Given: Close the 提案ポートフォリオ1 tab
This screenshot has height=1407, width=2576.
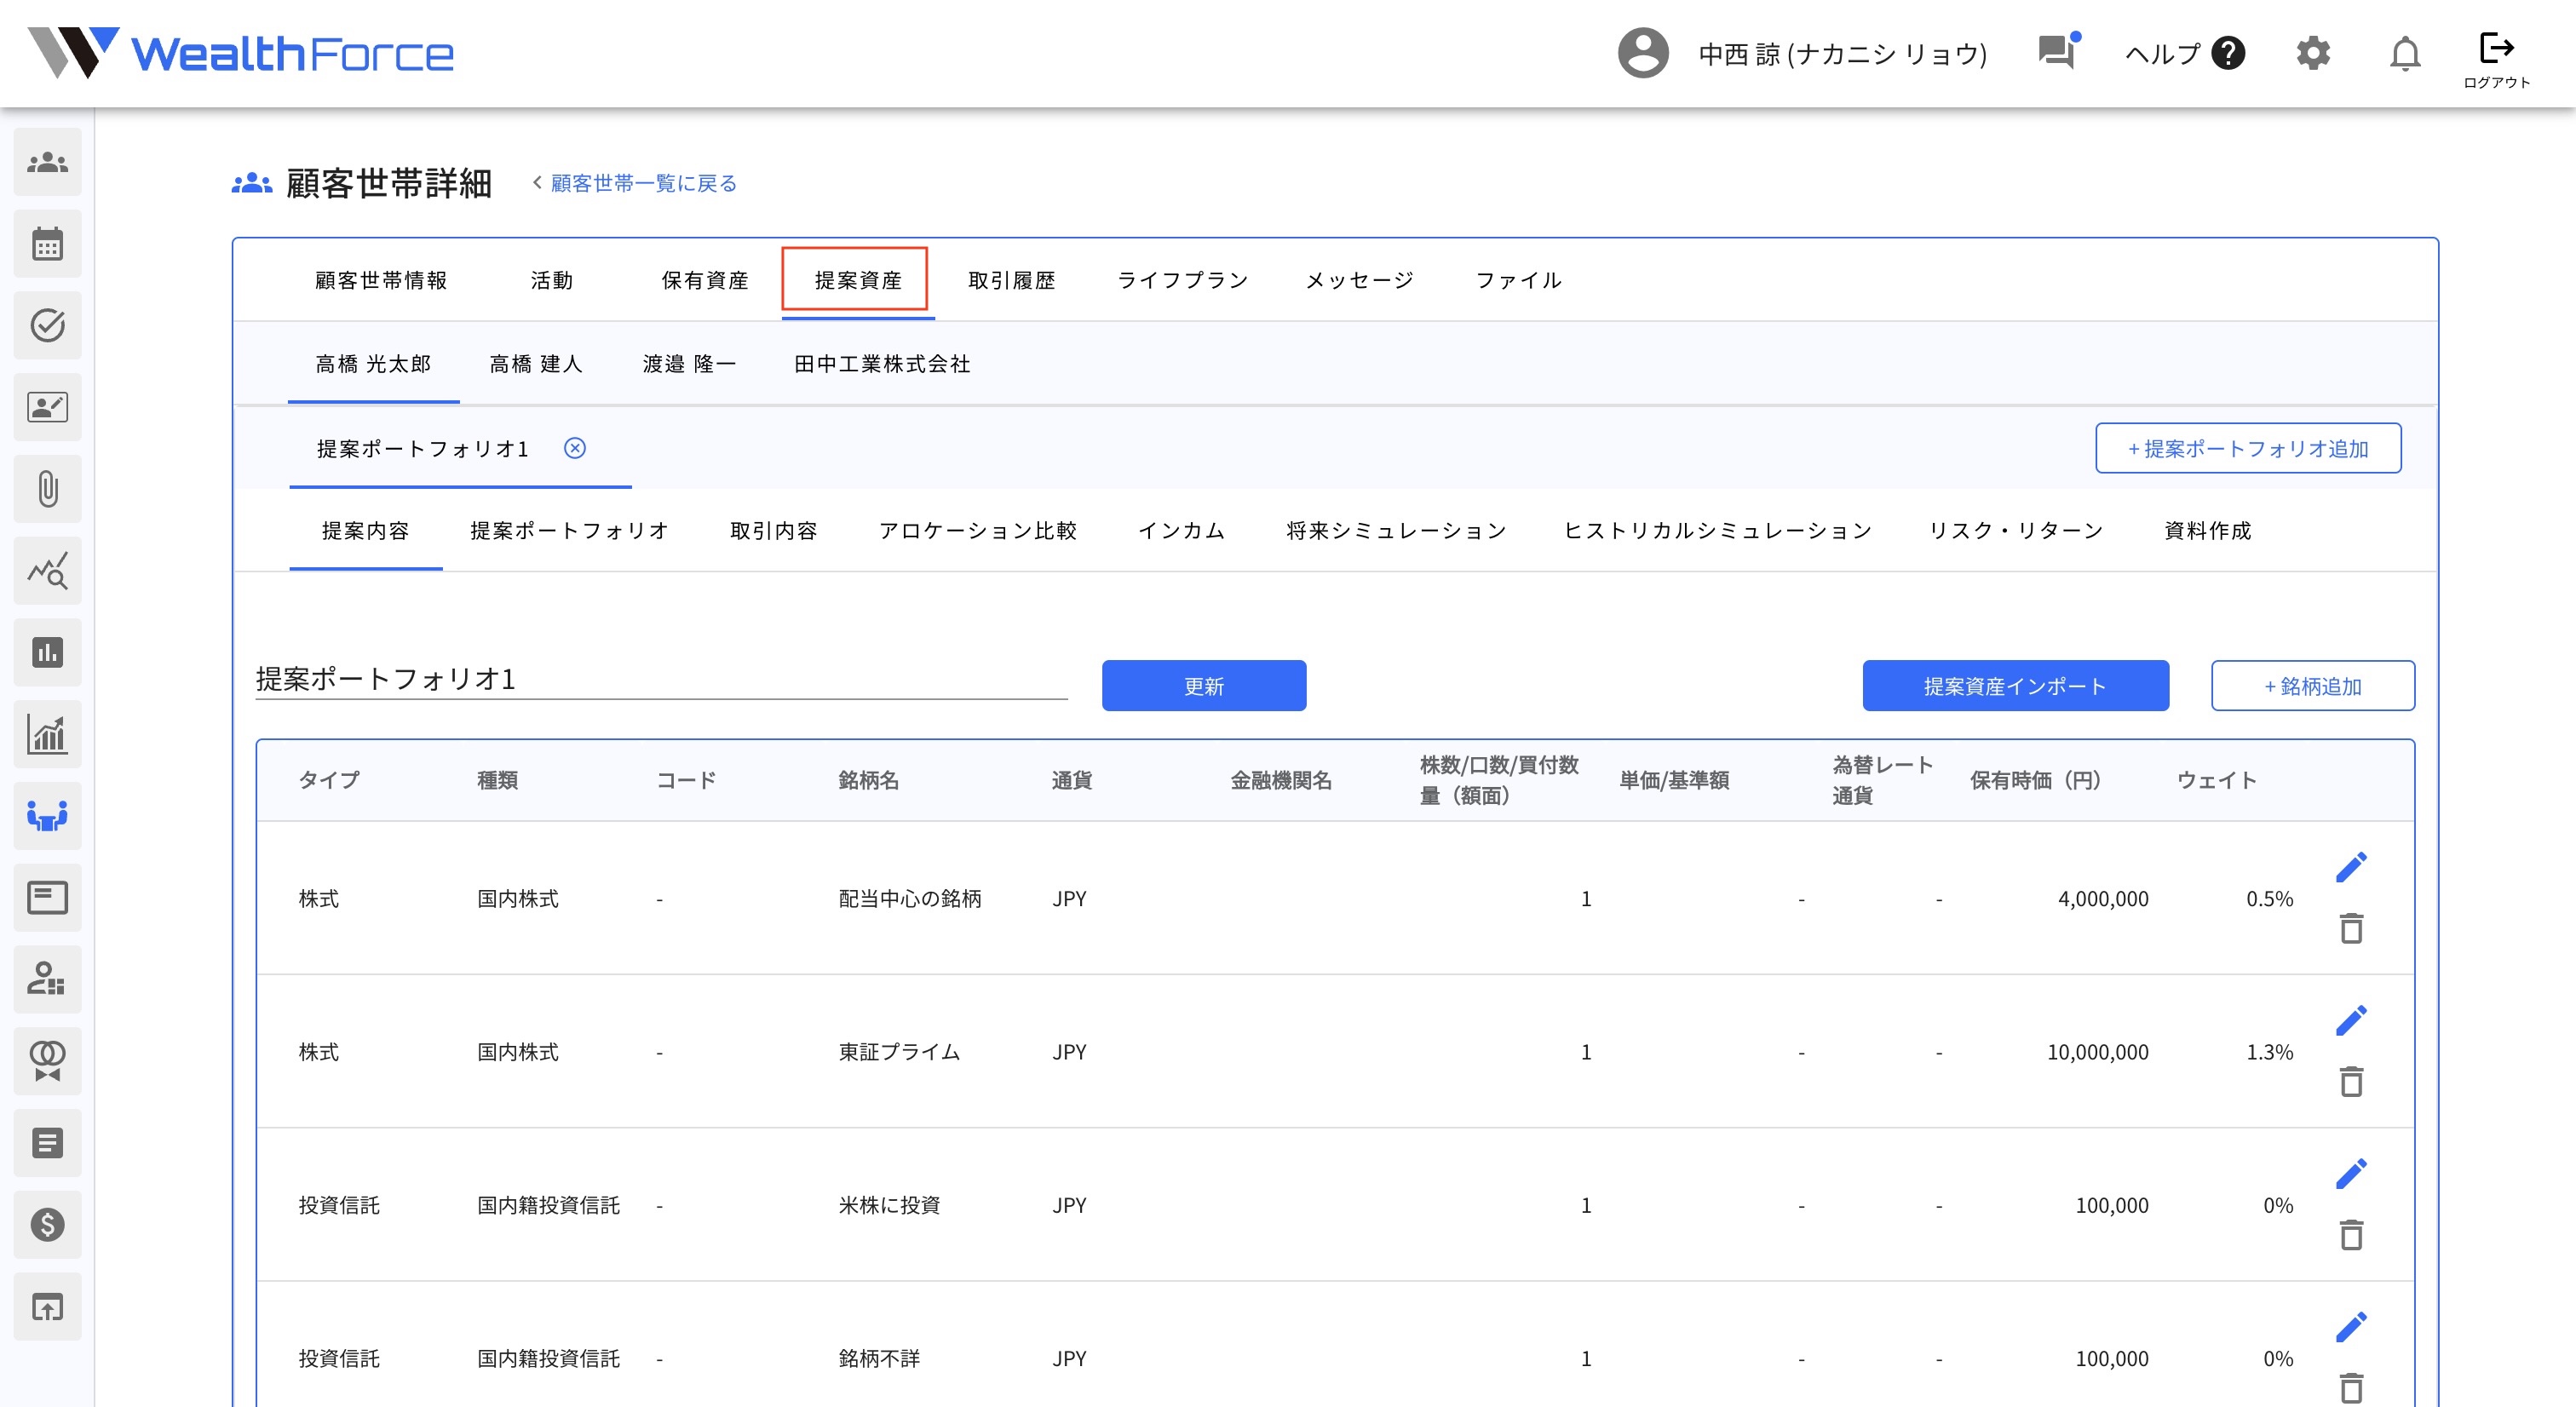Looking at the screenshot, I should point(575,448).
